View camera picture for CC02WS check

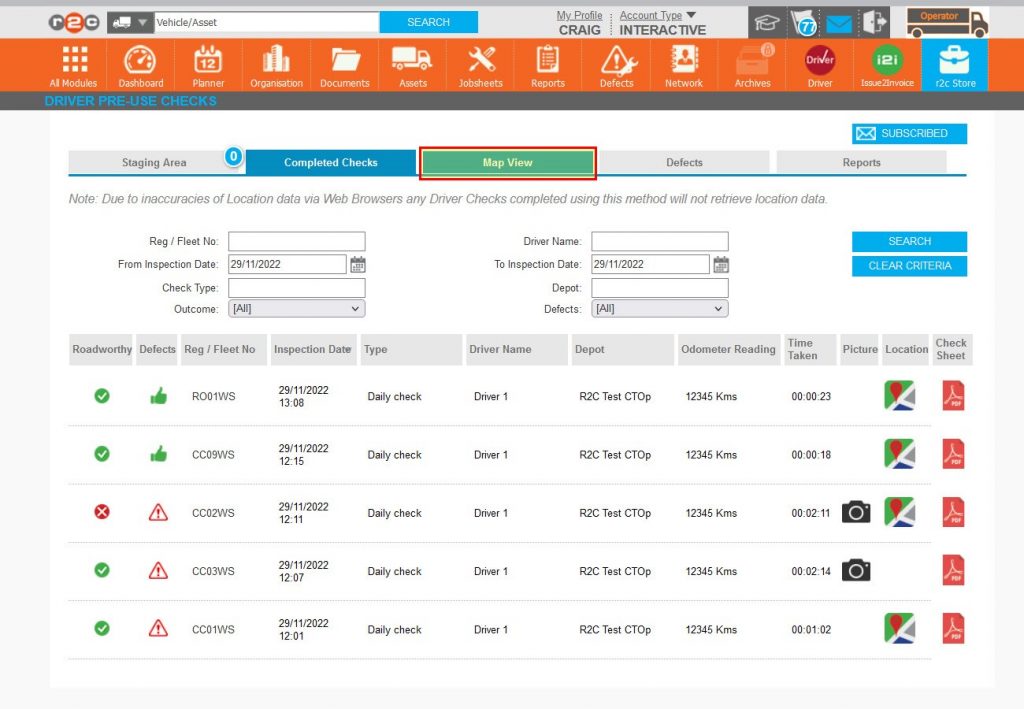tap(855, 512)
